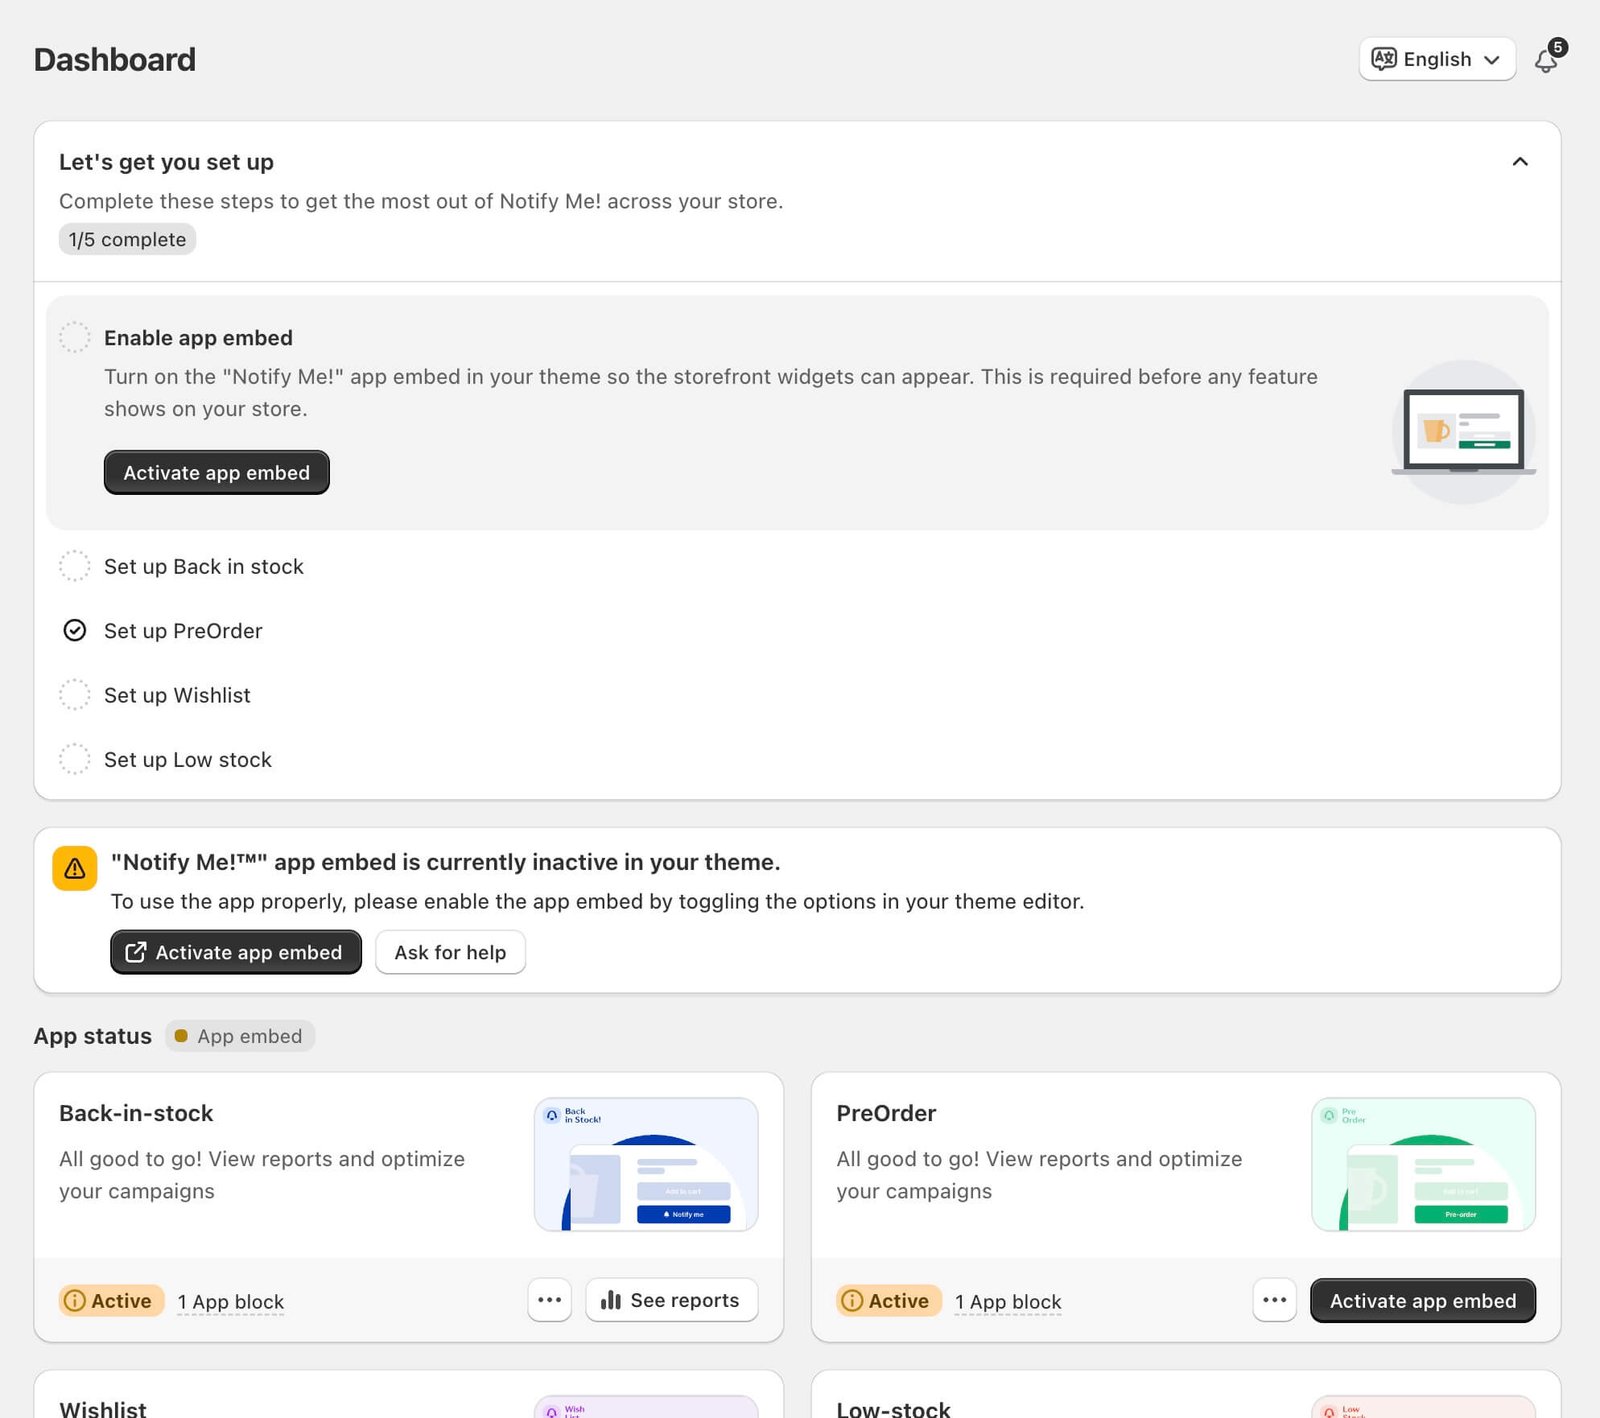Toggle the Set up Wishlist circle
The height and width of the screenshot is (1418, 1600).
click(75, 695)
